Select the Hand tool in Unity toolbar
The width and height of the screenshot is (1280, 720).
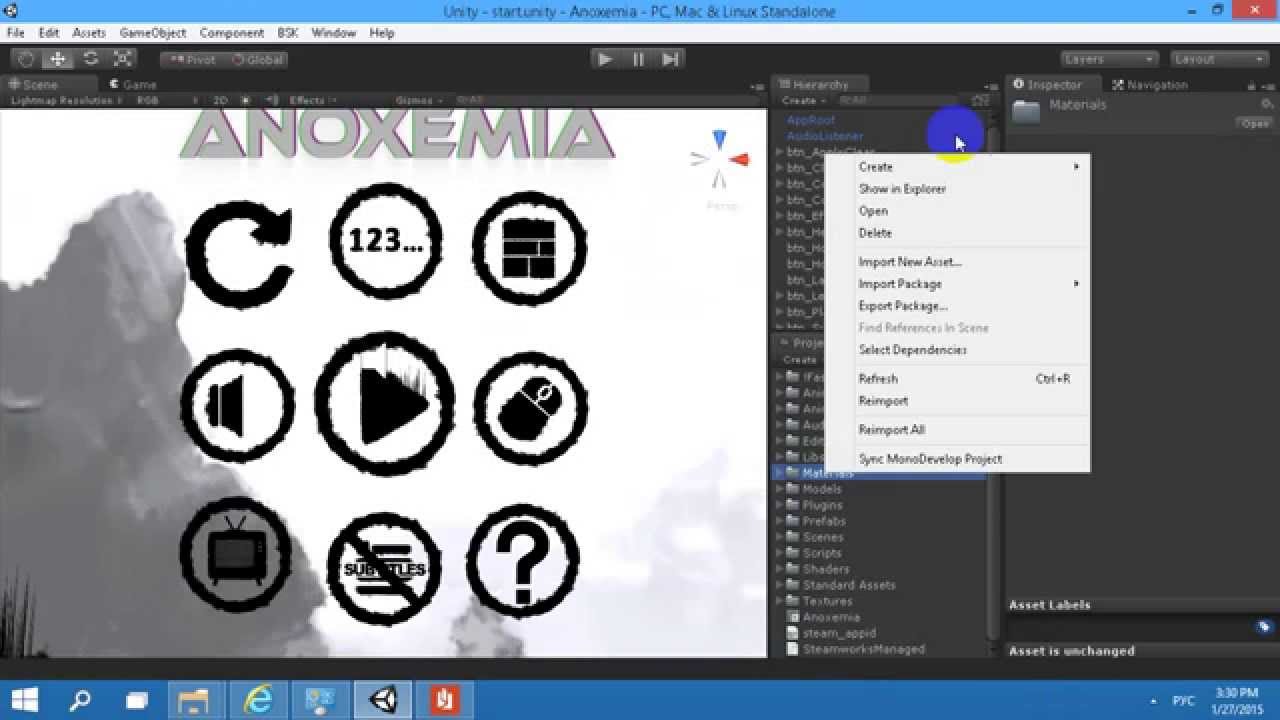tap(27, 59)
